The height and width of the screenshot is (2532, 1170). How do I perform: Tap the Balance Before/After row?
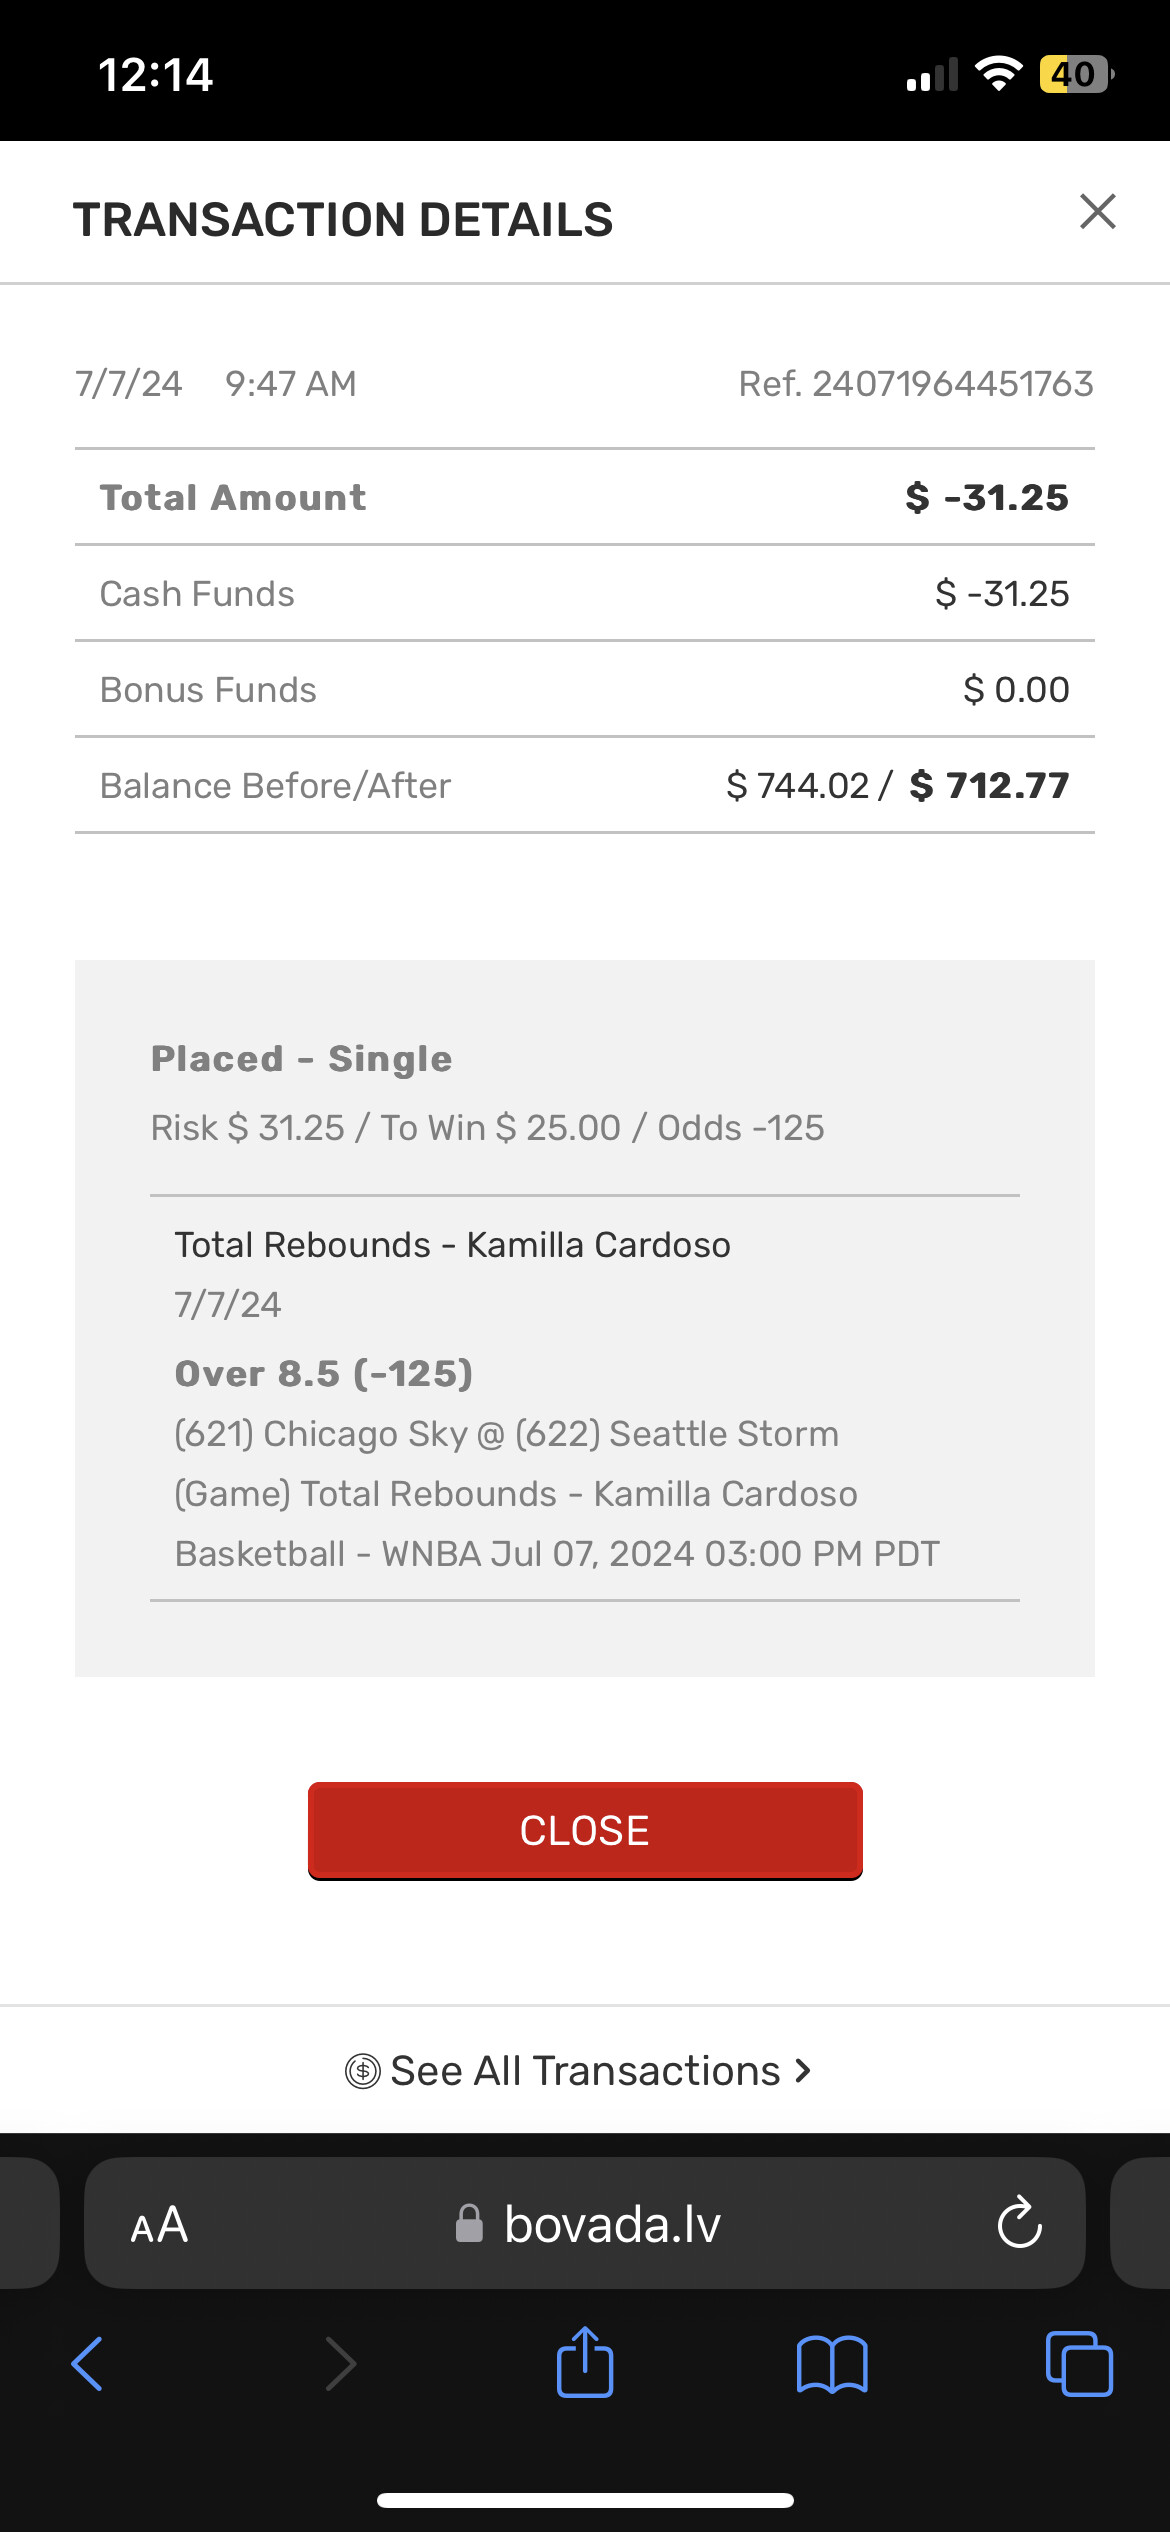point(584,786)
